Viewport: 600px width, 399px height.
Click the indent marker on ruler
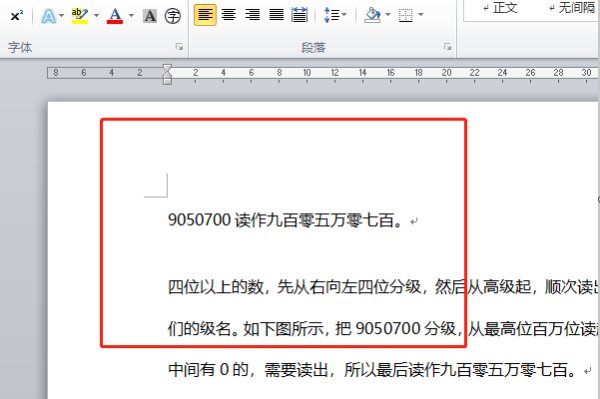167,74
